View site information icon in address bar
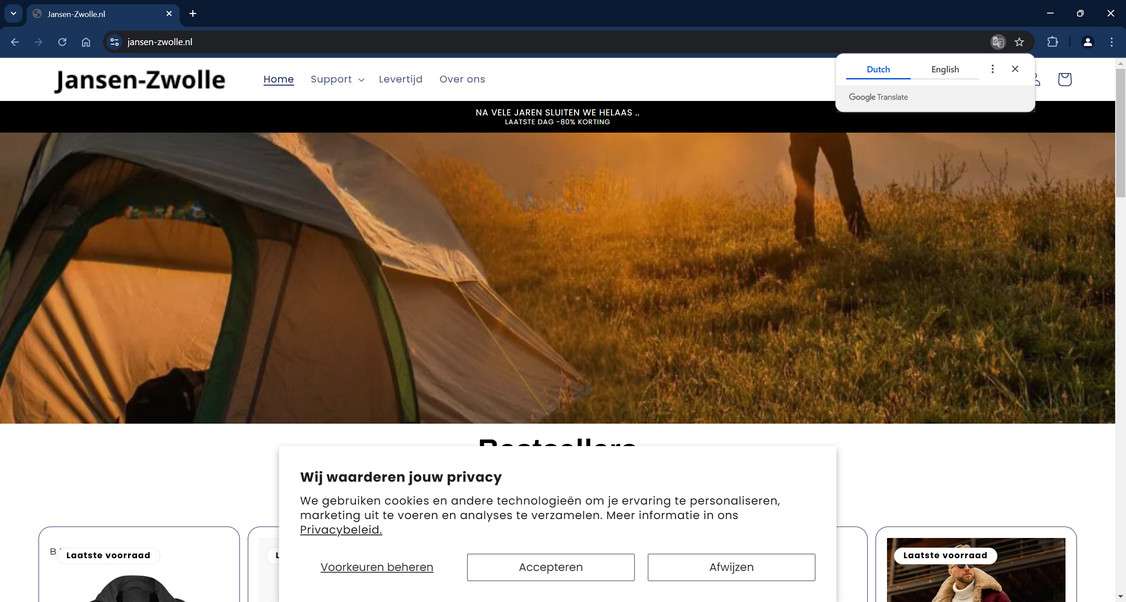This screenshot has height=602, width=1126. (114, 42)
